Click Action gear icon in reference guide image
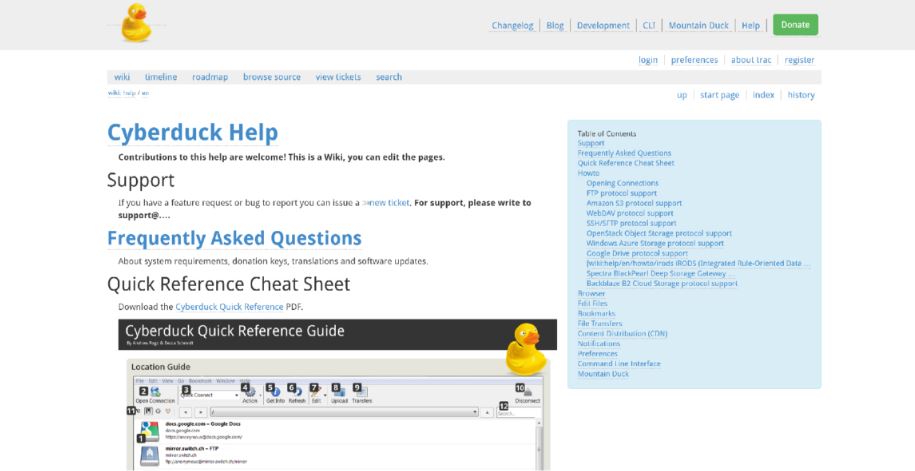915x471 pixels. point(251,392)
